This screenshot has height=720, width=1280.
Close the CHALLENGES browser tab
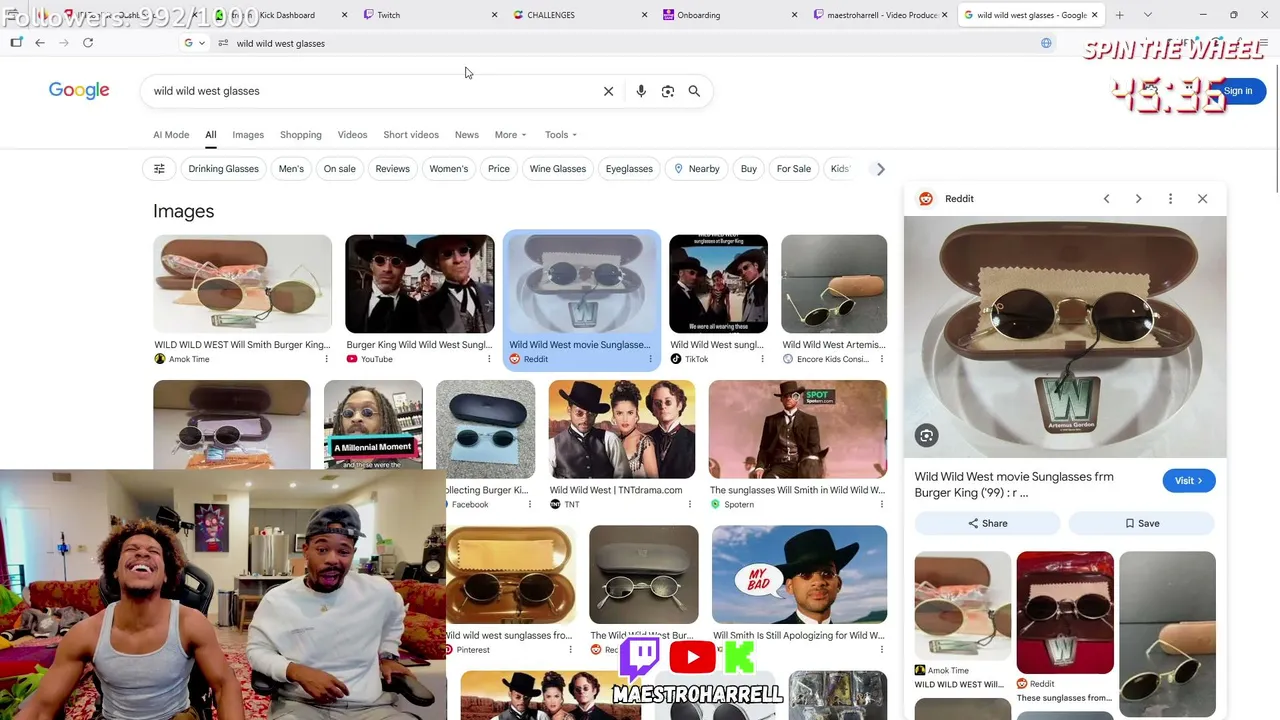[x=644, y=15]
